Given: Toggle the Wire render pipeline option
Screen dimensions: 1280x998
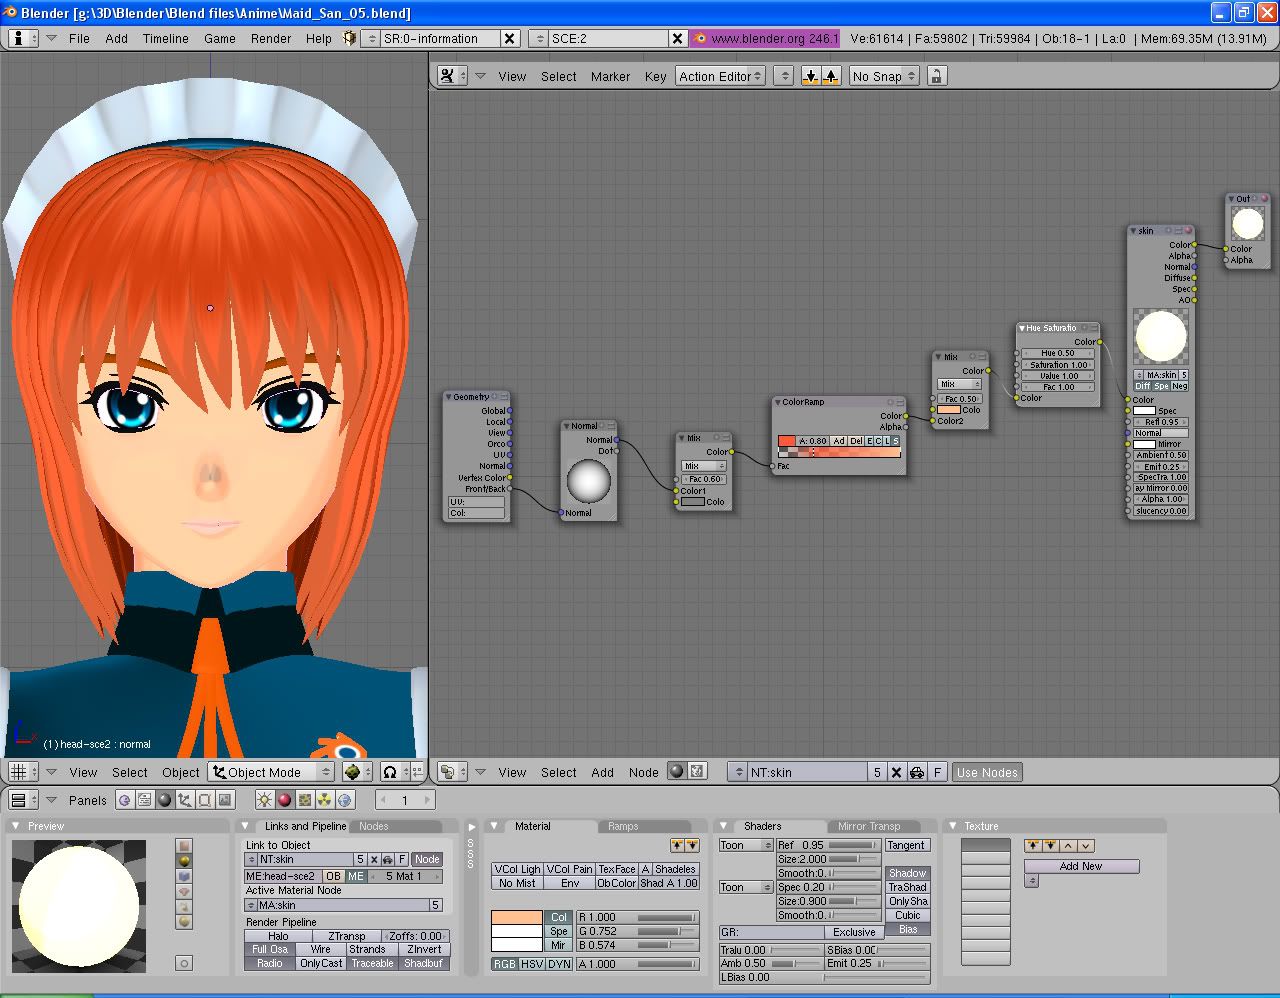Looking at the screenshot, I should coord(320,949).
